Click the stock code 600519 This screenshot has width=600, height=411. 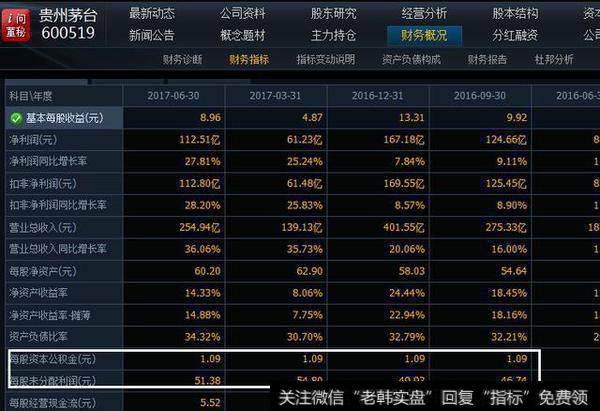pyautogui.click(x=68, y=33)
